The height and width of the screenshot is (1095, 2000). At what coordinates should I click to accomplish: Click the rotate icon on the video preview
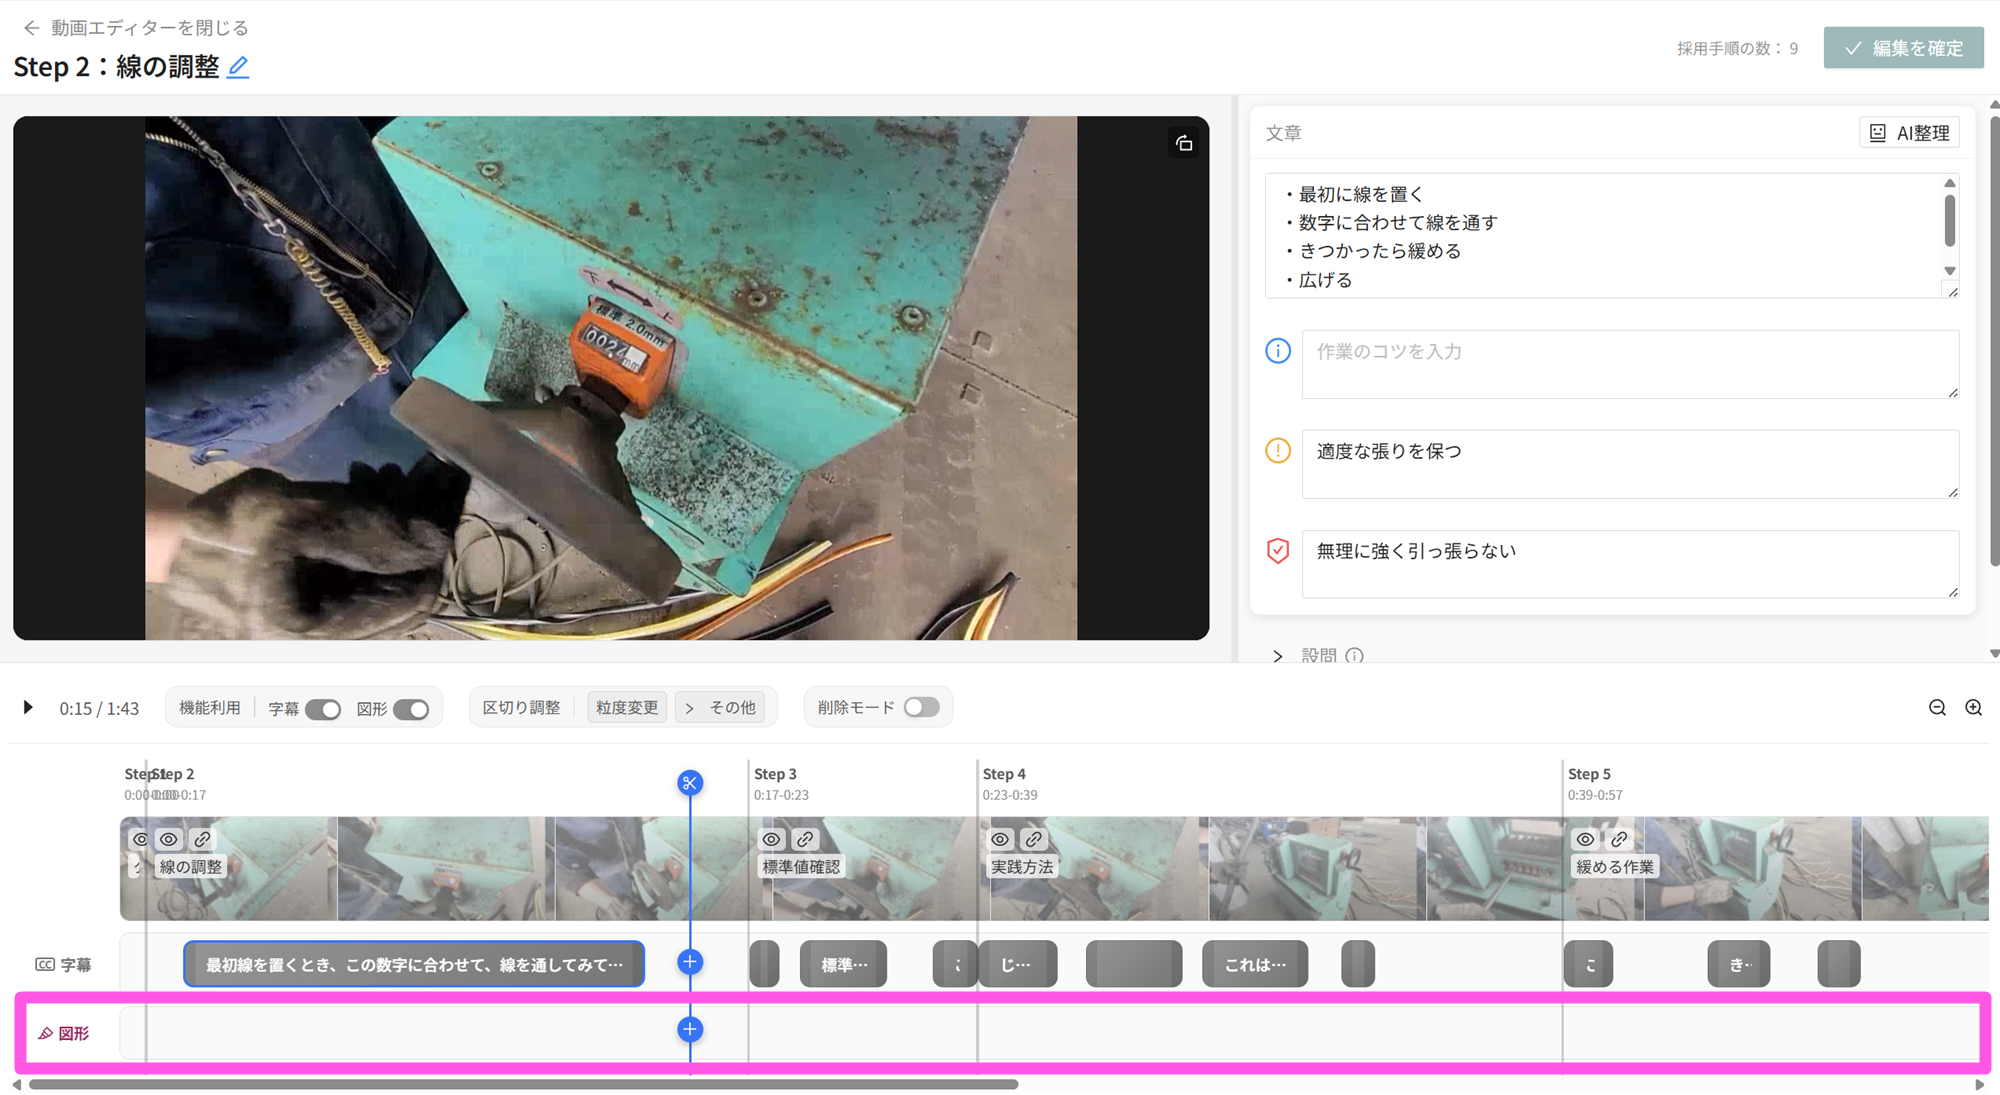(x=1184, y=144)
